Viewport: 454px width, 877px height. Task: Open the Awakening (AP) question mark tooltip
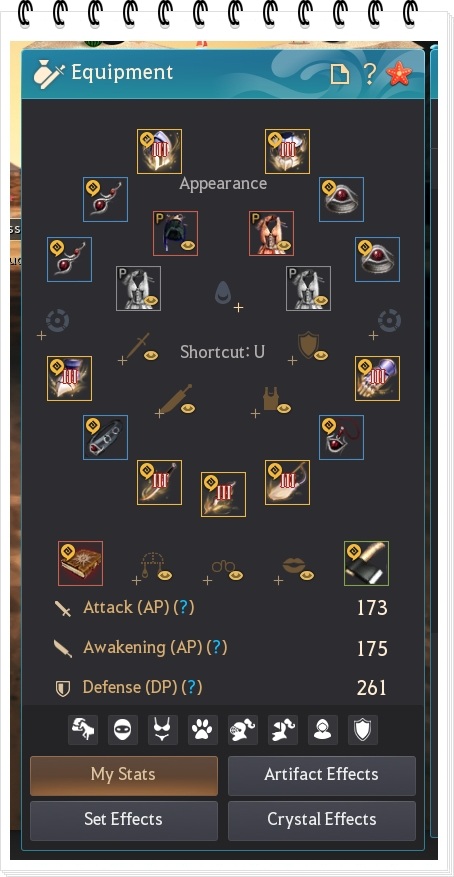tap(217, 648)
